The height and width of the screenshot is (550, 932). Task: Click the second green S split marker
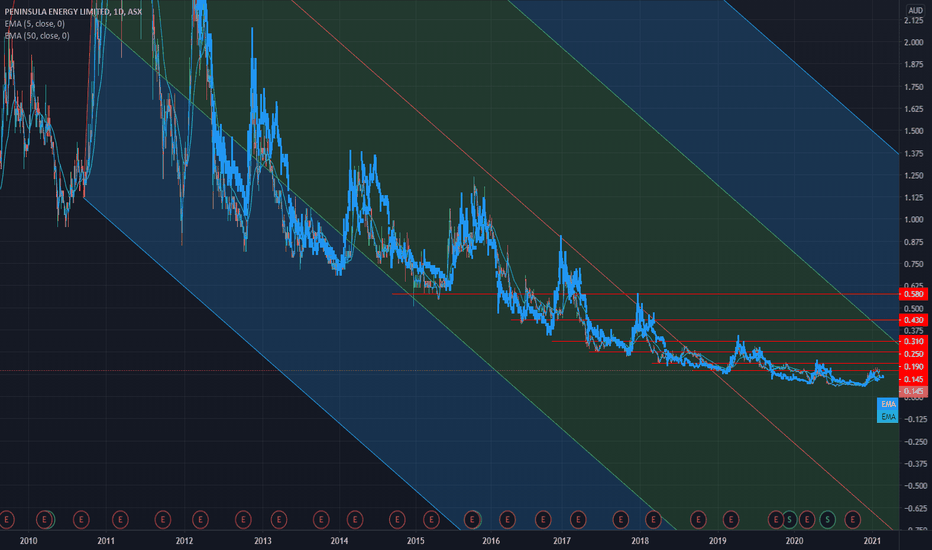click(827, 520)
